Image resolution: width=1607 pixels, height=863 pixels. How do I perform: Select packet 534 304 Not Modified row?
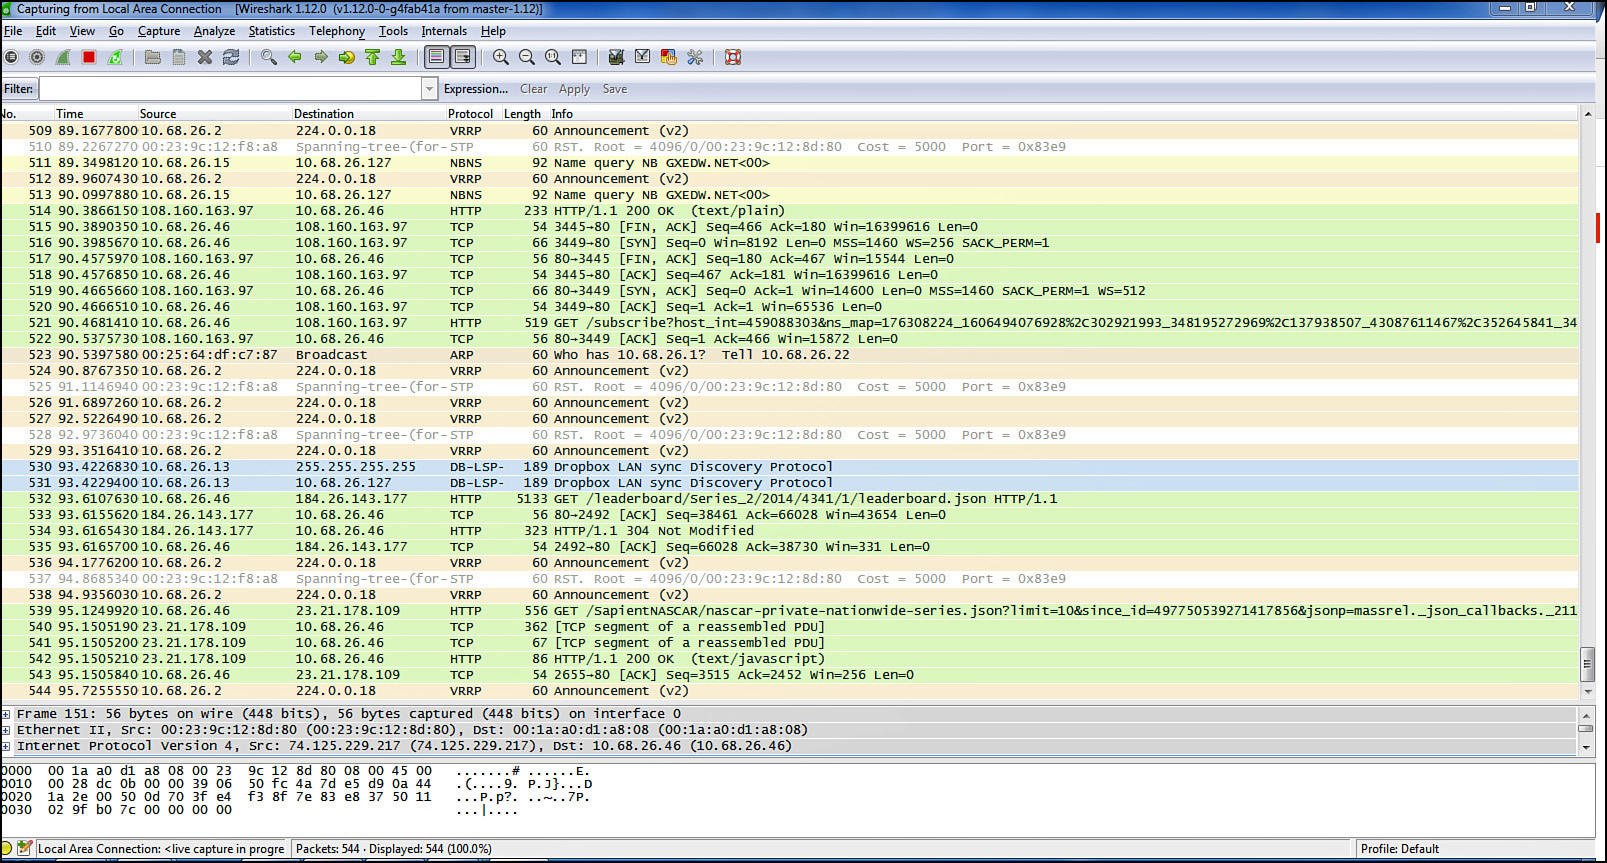[x=790, y=531]
